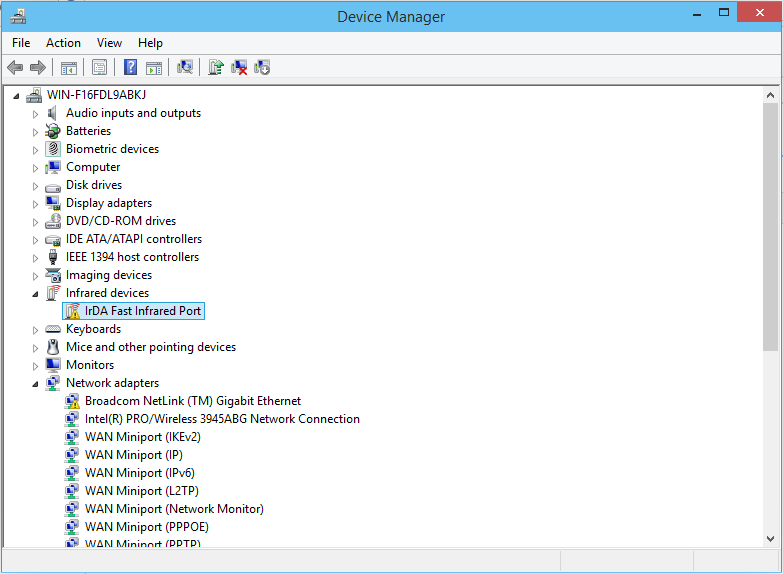Expand the Batteries node
The width and height of the screenshot is (783, 574).
pos(35,132)
